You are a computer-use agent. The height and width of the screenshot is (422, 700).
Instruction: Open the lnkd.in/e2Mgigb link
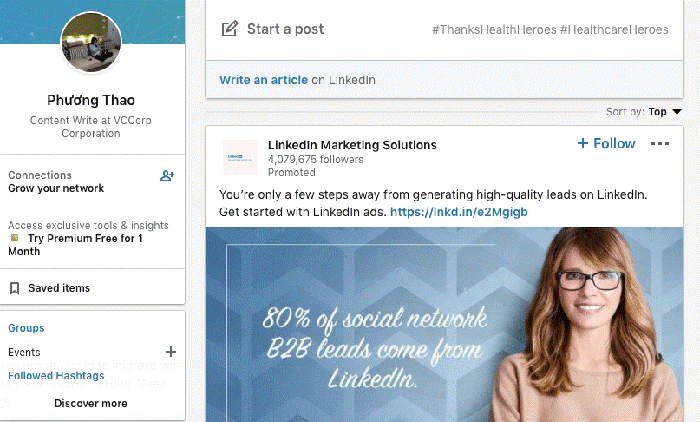pyautogui.click(x=458, y=212)
